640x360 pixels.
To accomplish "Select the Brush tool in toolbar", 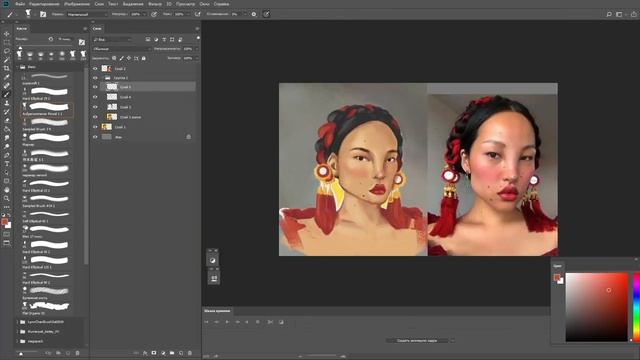I will [7, 94].
